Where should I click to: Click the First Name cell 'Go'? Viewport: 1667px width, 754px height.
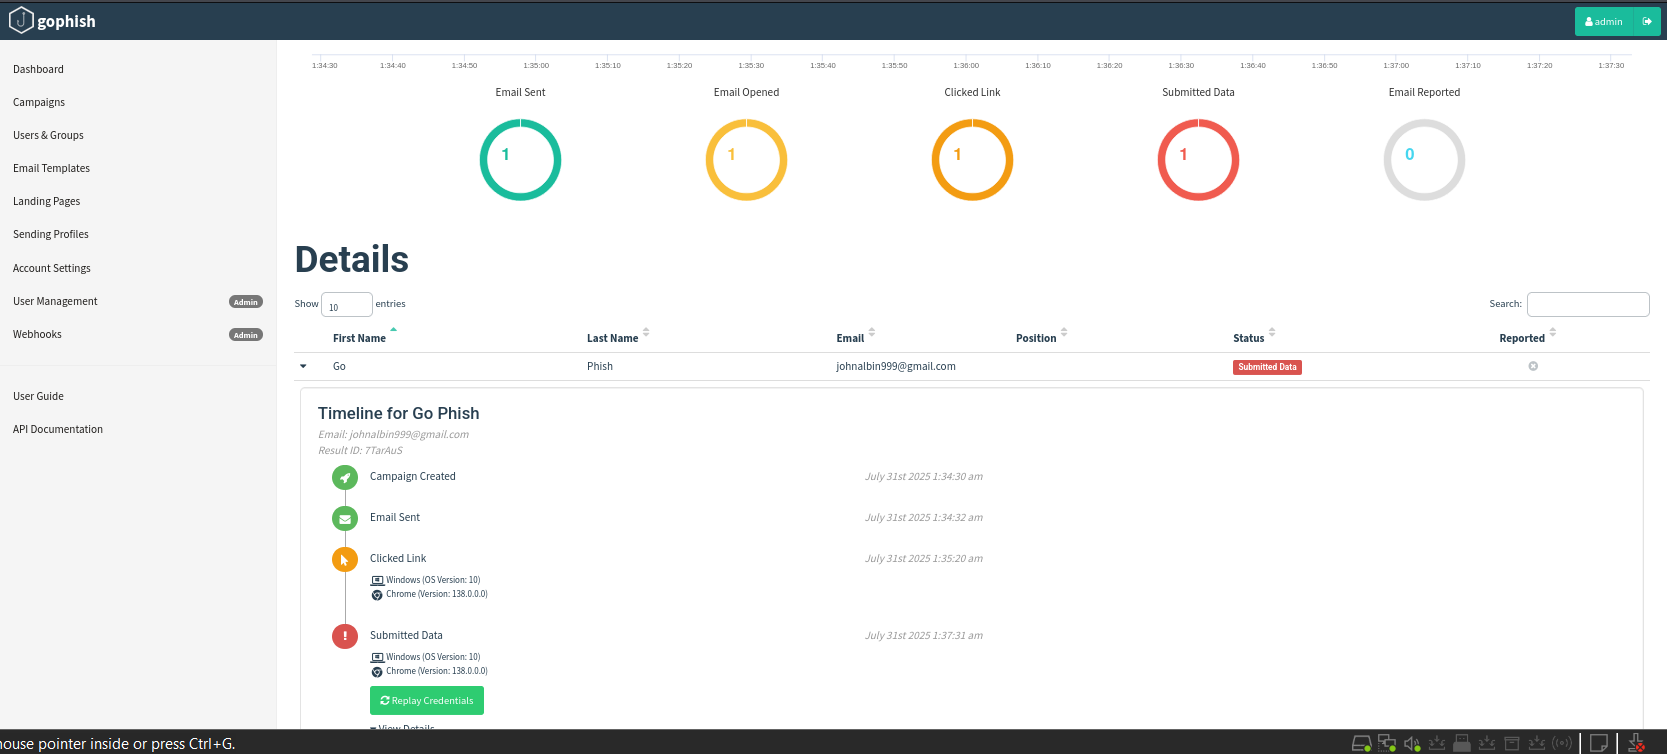point(339,366)
